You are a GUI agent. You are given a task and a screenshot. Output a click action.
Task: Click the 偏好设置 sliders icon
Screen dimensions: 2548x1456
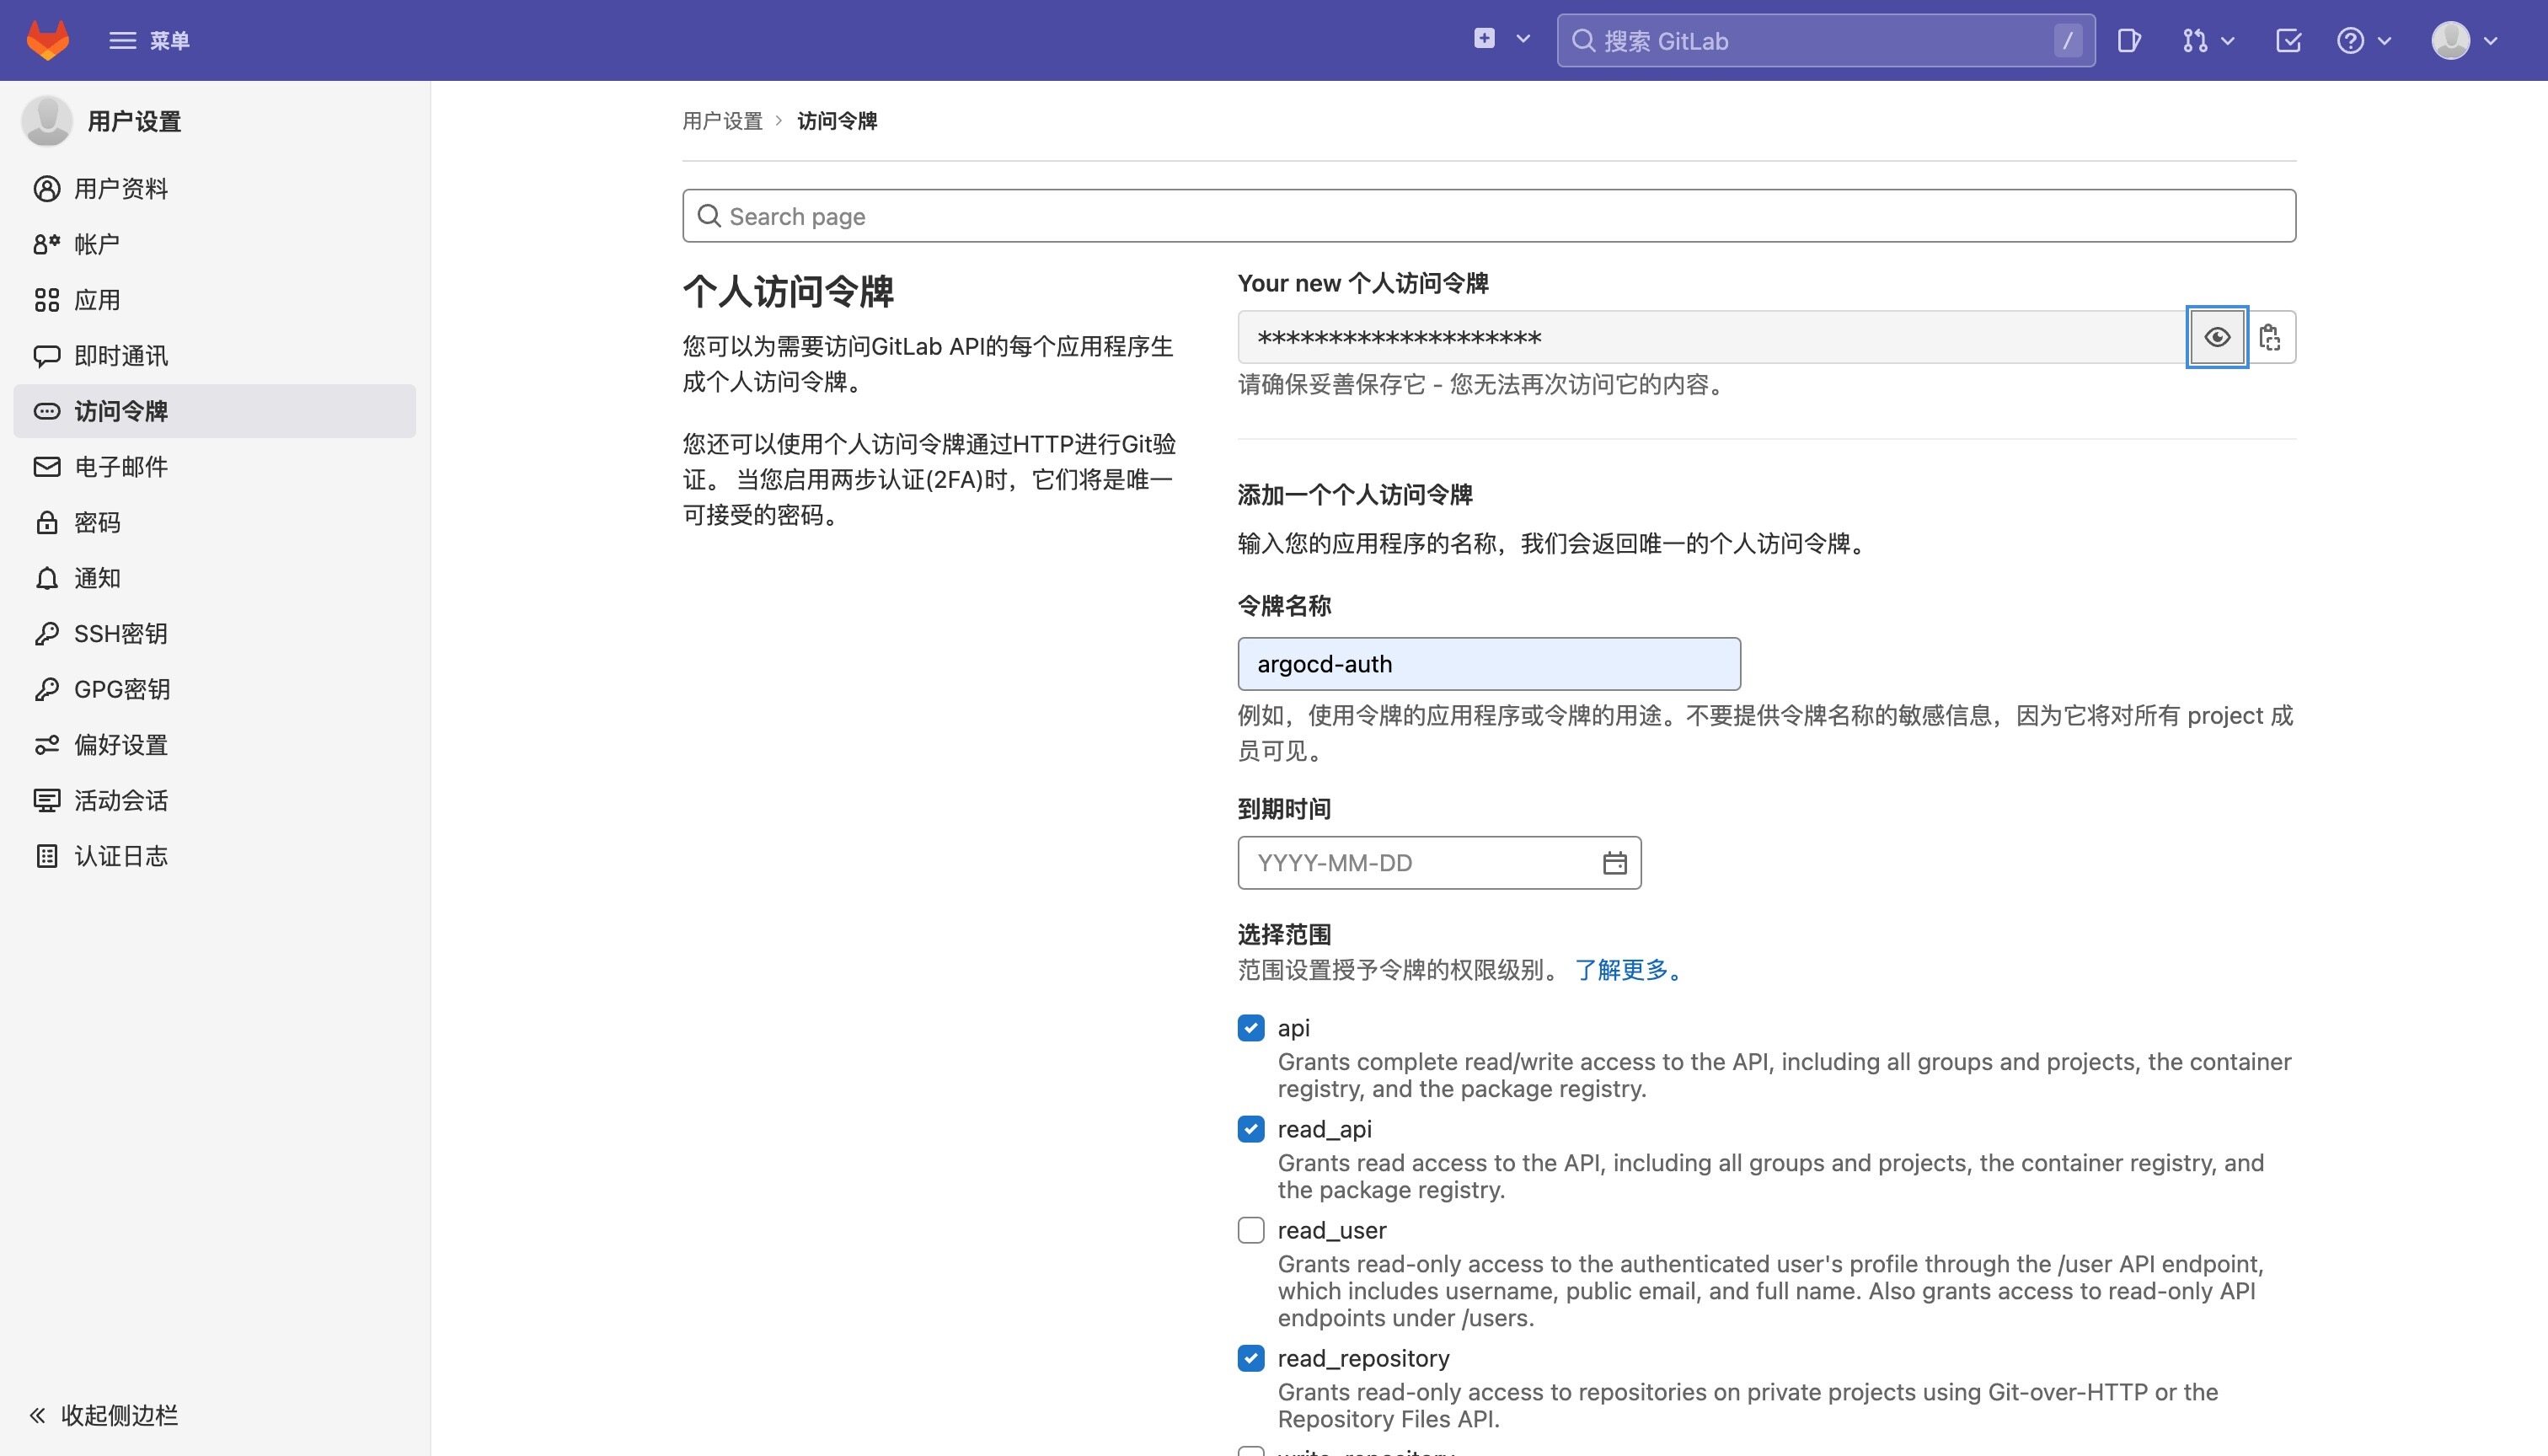pyautogui.click(x=46, y=745)
